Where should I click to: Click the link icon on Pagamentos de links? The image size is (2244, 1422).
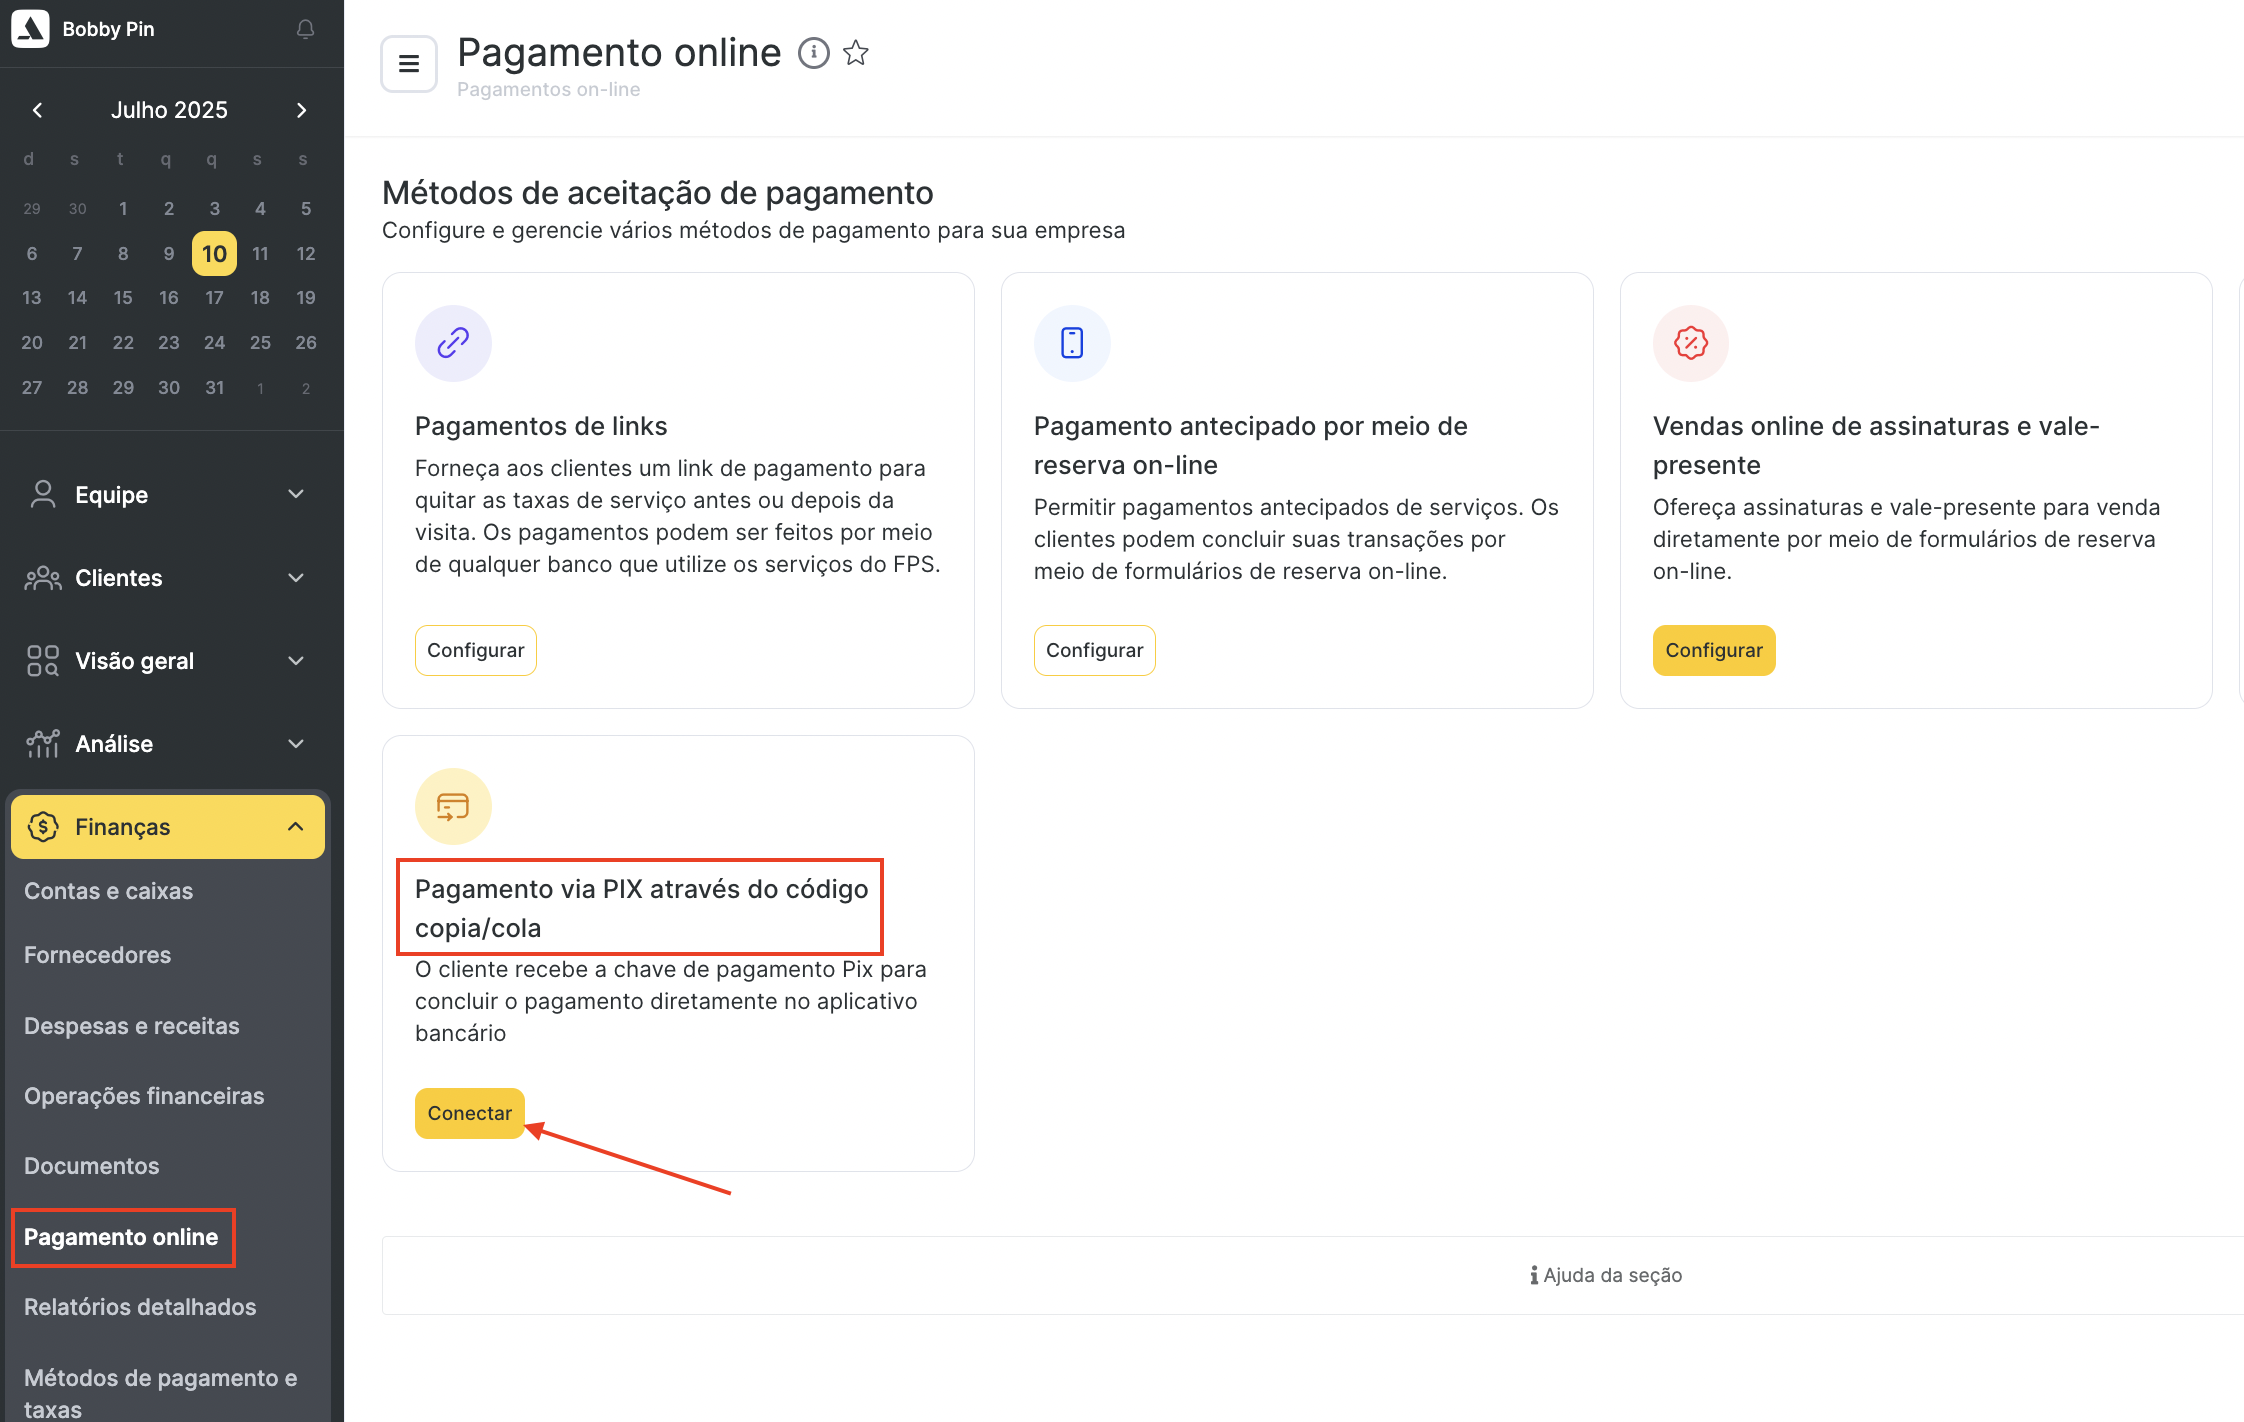(453, 343)
